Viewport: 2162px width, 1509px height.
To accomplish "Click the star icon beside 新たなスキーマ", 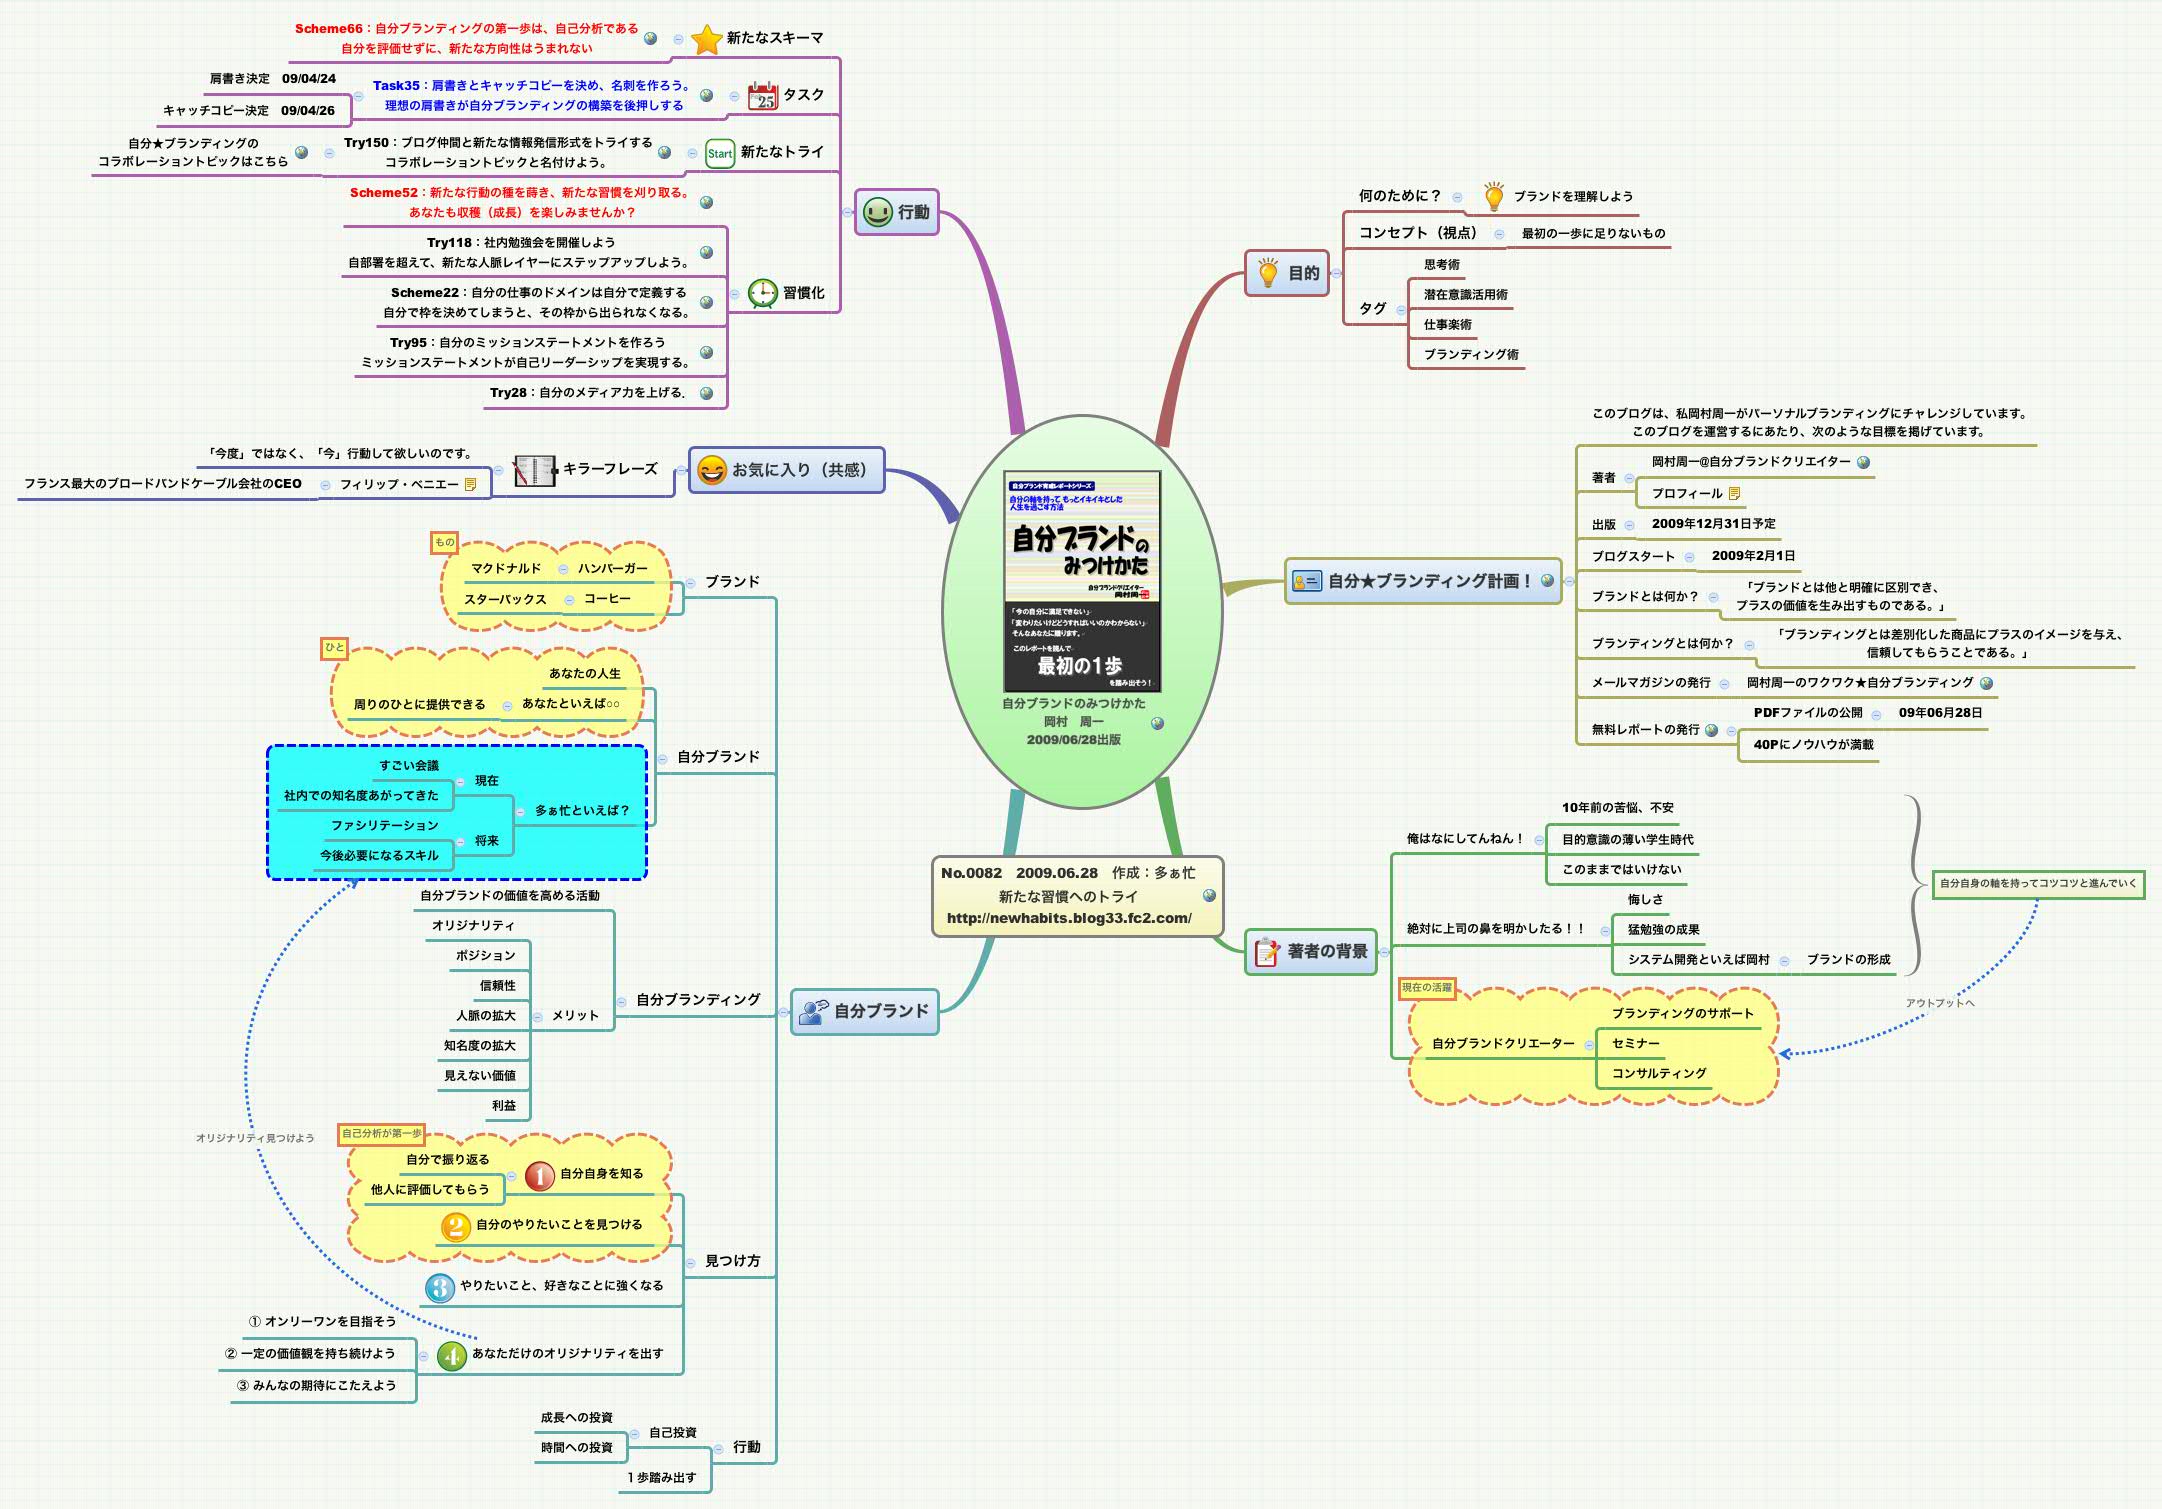I will (x=707, y=39).
